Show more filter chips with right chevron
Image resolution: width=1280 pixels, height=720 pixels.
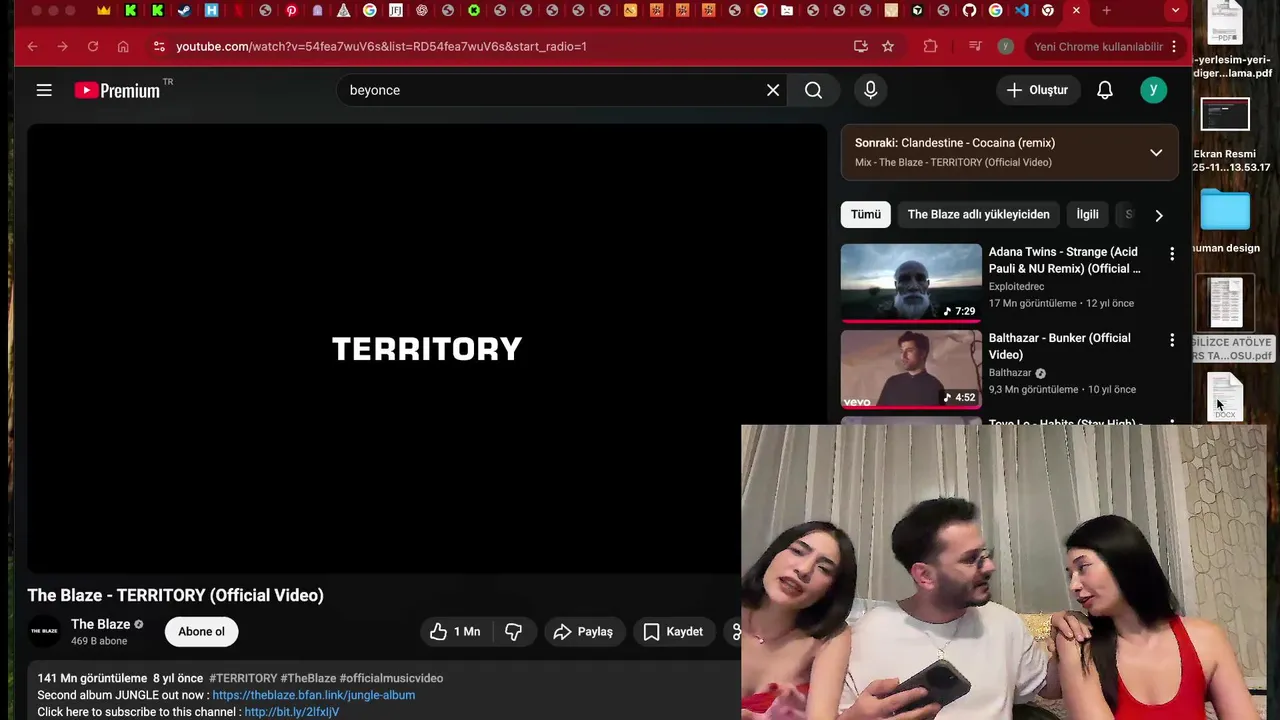click(1159, 215)
